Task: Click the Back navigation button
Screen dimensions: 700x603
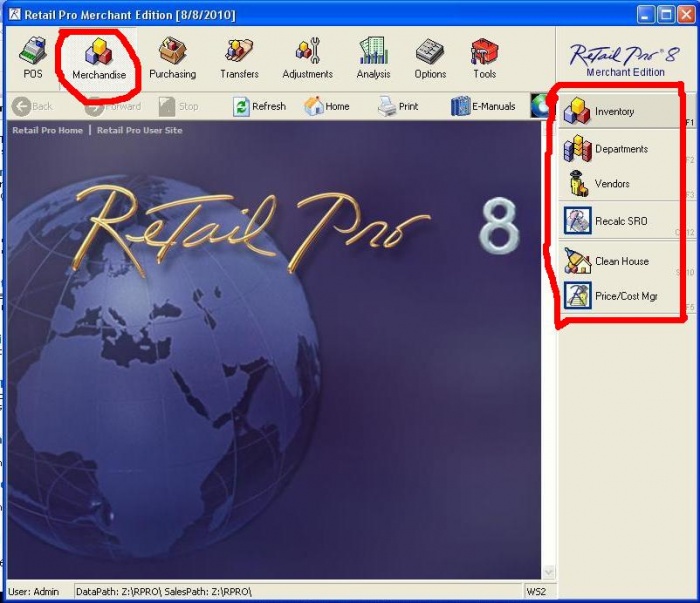Action: tap(32, 107)
